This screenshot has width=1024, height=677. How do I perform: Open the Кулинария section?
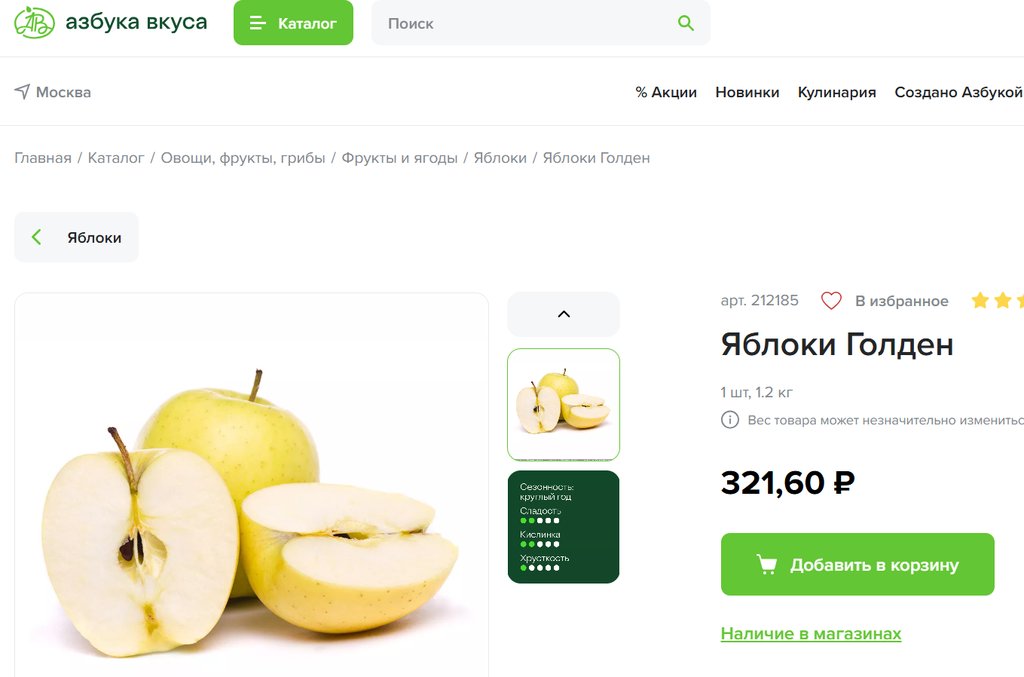point(837,92)
